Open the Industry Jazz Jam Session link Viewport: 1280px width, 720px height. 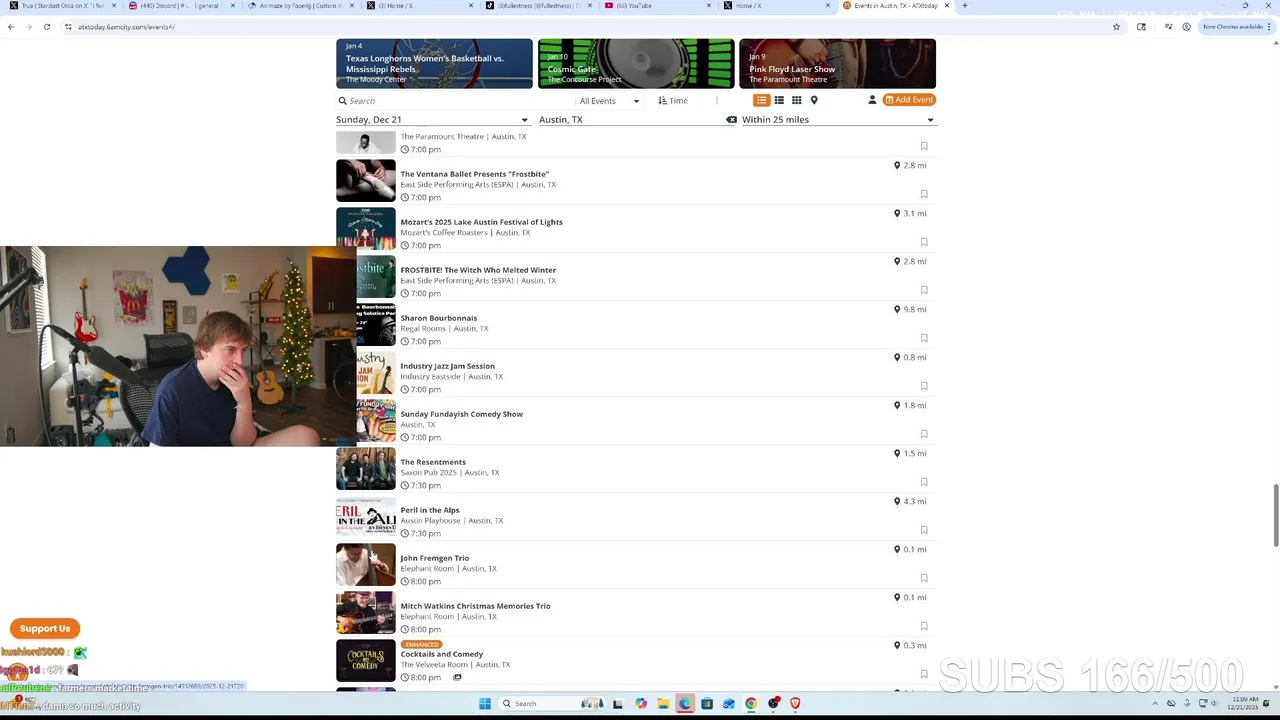click(x=447, y=366)
